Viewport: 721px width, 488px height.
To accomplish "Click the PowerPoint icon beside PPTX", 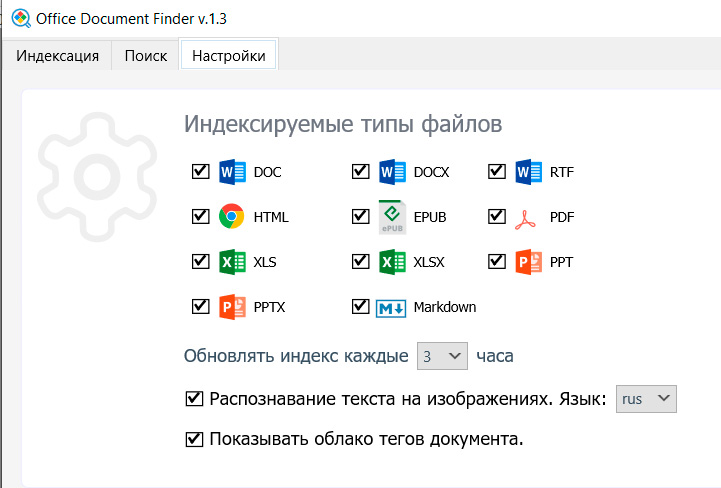I will pos(232,307).
